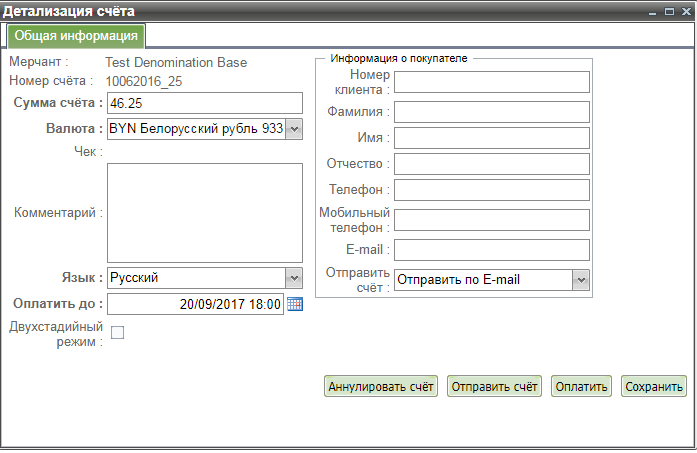Screen dimensions: 697x453
Task: Select the Номер клиента input field
Action: coord(491,82)
